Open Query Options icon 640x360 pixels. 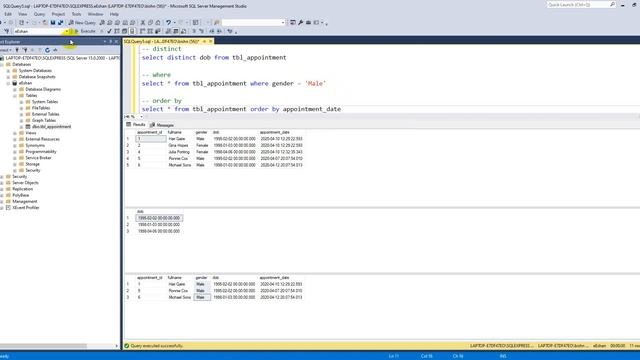pyautogui.click(x=124, y=31)
